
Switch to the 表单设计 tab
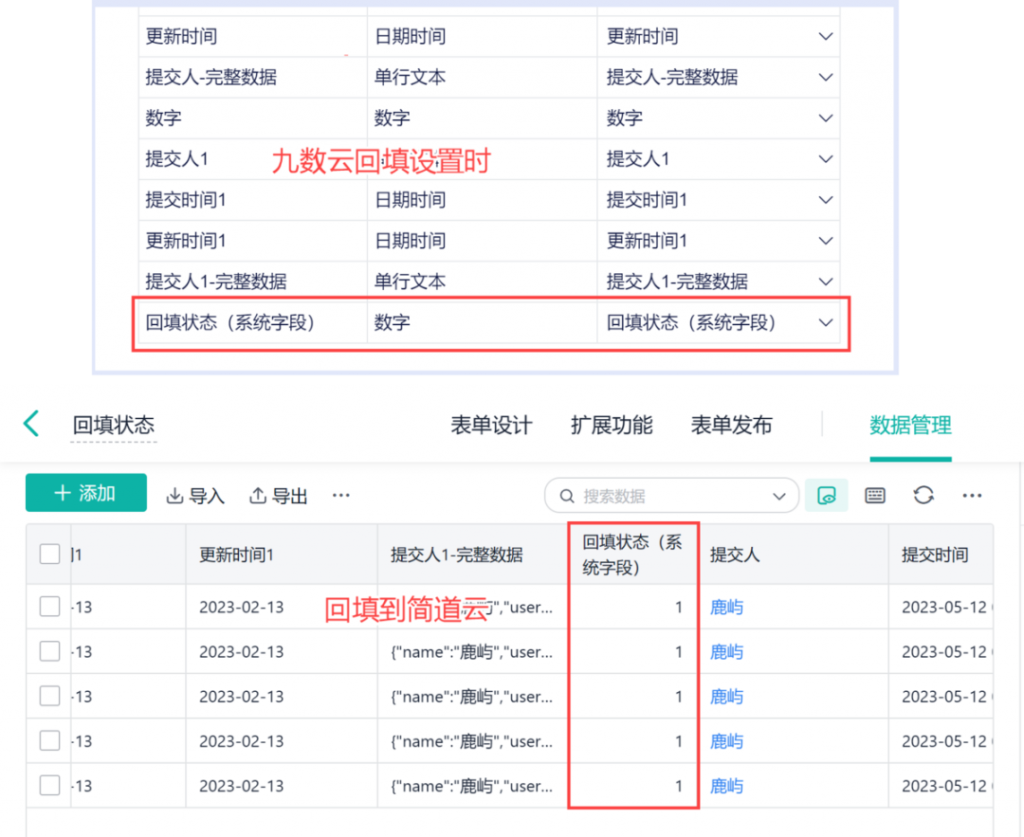[491, 425]
